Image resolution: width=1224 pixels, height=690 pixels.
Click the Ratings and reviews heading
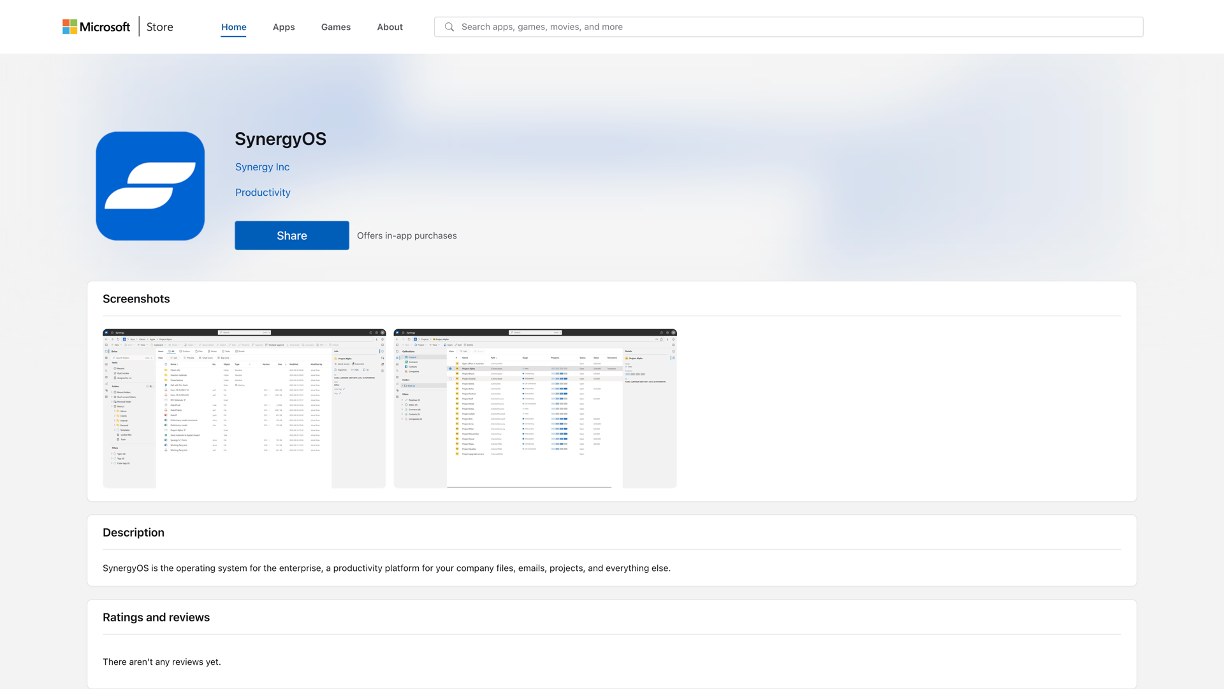pos(156,617)
